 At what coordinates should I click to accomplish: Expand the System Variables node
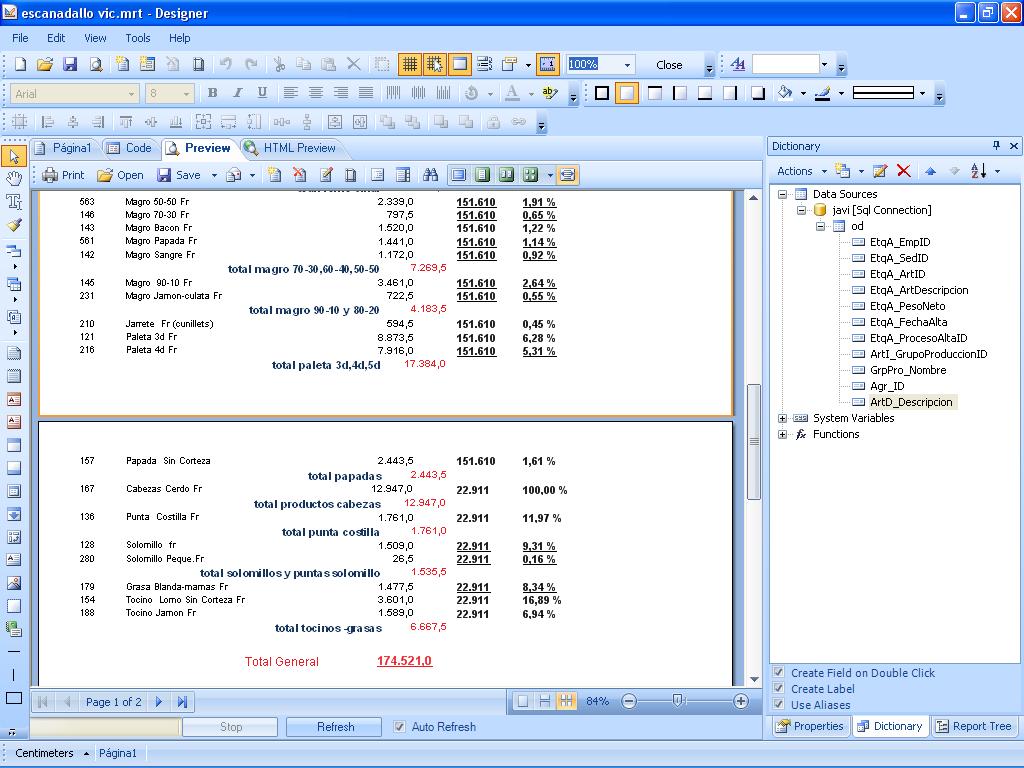point(782,418)
